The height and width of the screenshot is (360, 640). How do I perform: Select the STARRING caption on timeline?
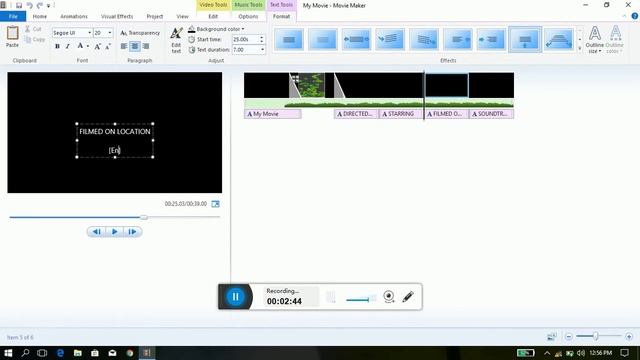pyautogui.click(x=401, y=114)
